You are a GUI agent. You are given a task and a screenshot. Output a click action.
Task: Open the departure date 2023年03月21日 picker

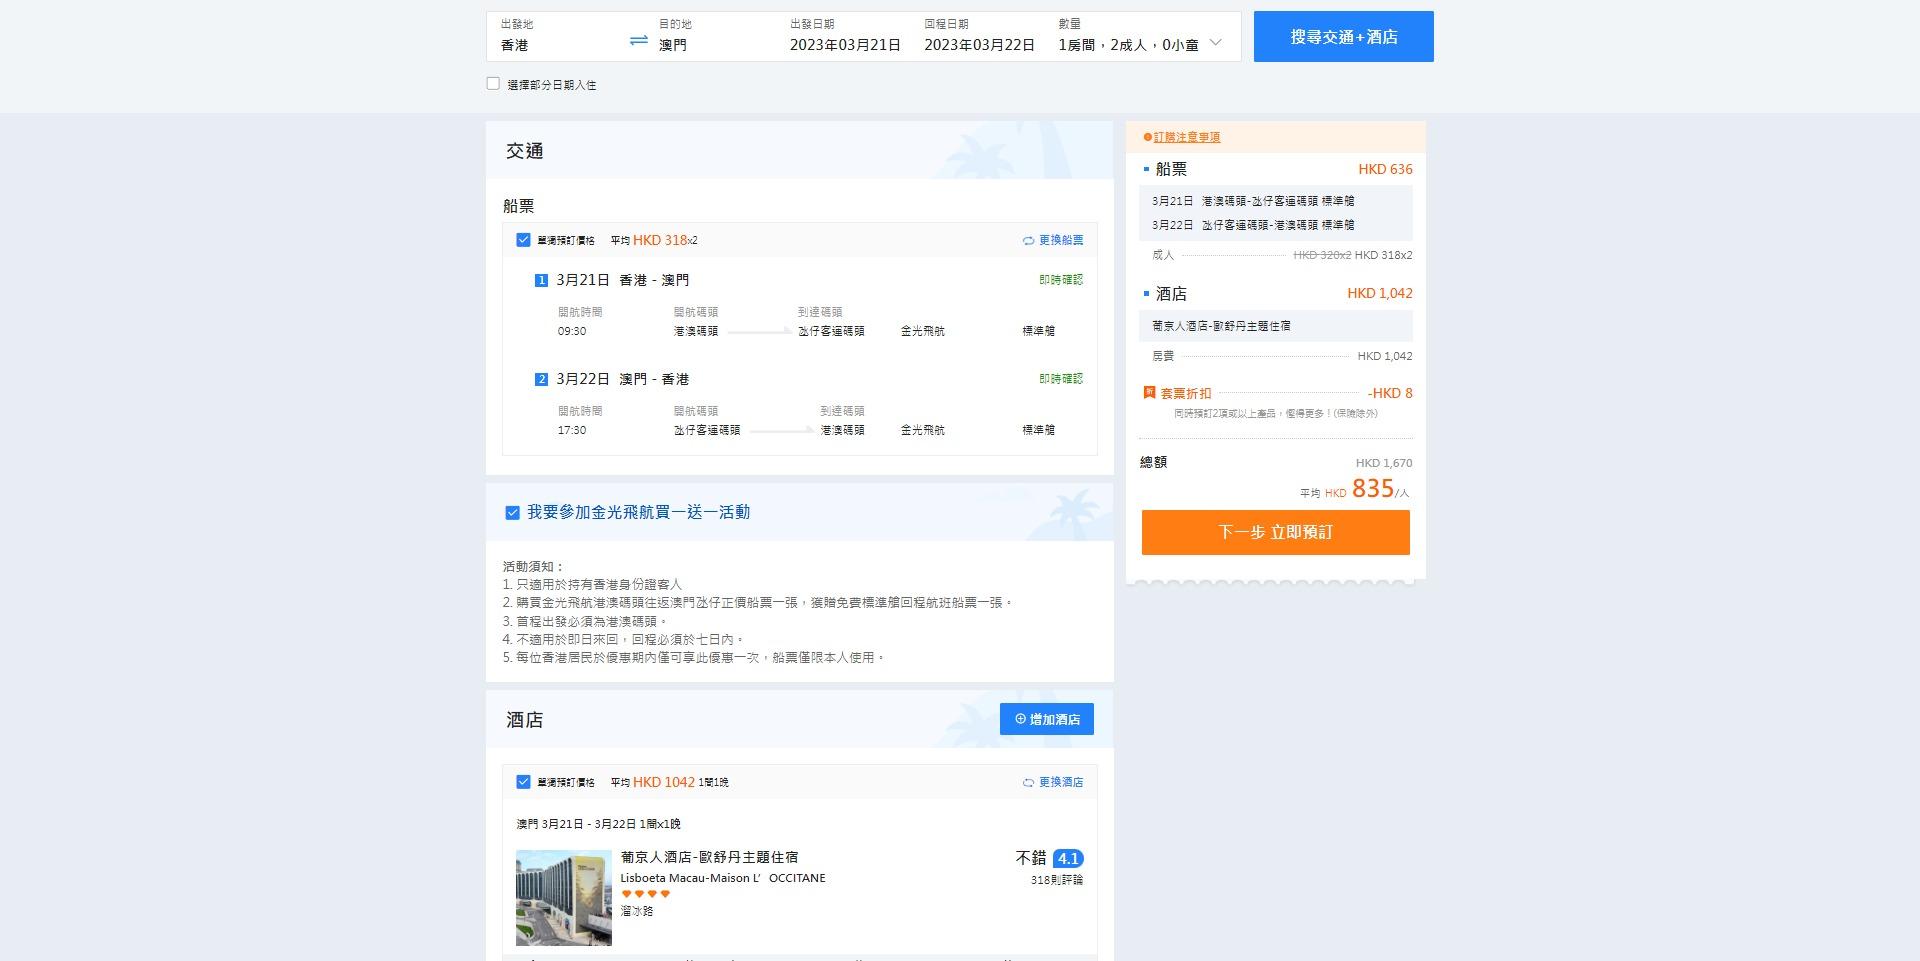coord(844,45)
